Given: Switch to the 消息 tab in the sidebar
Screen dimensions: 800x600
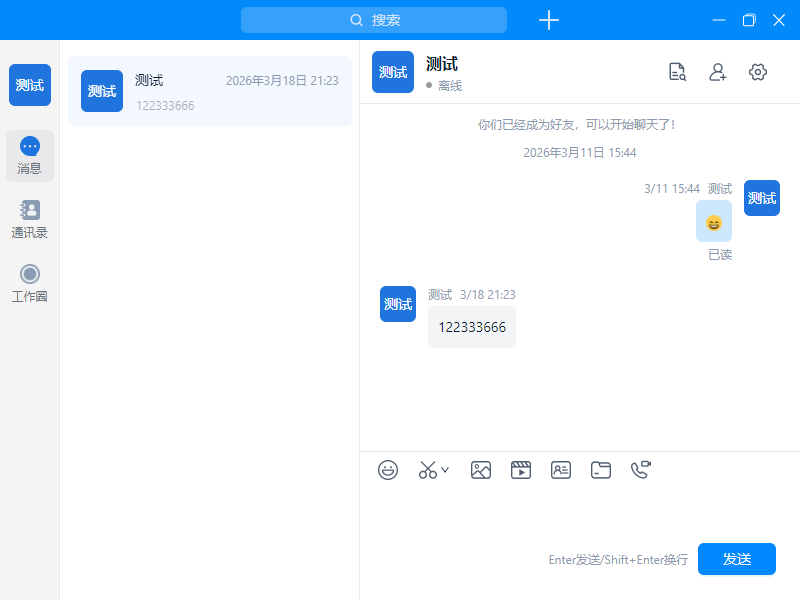Looking at the screenshot, I should click(x=30, y=156).
